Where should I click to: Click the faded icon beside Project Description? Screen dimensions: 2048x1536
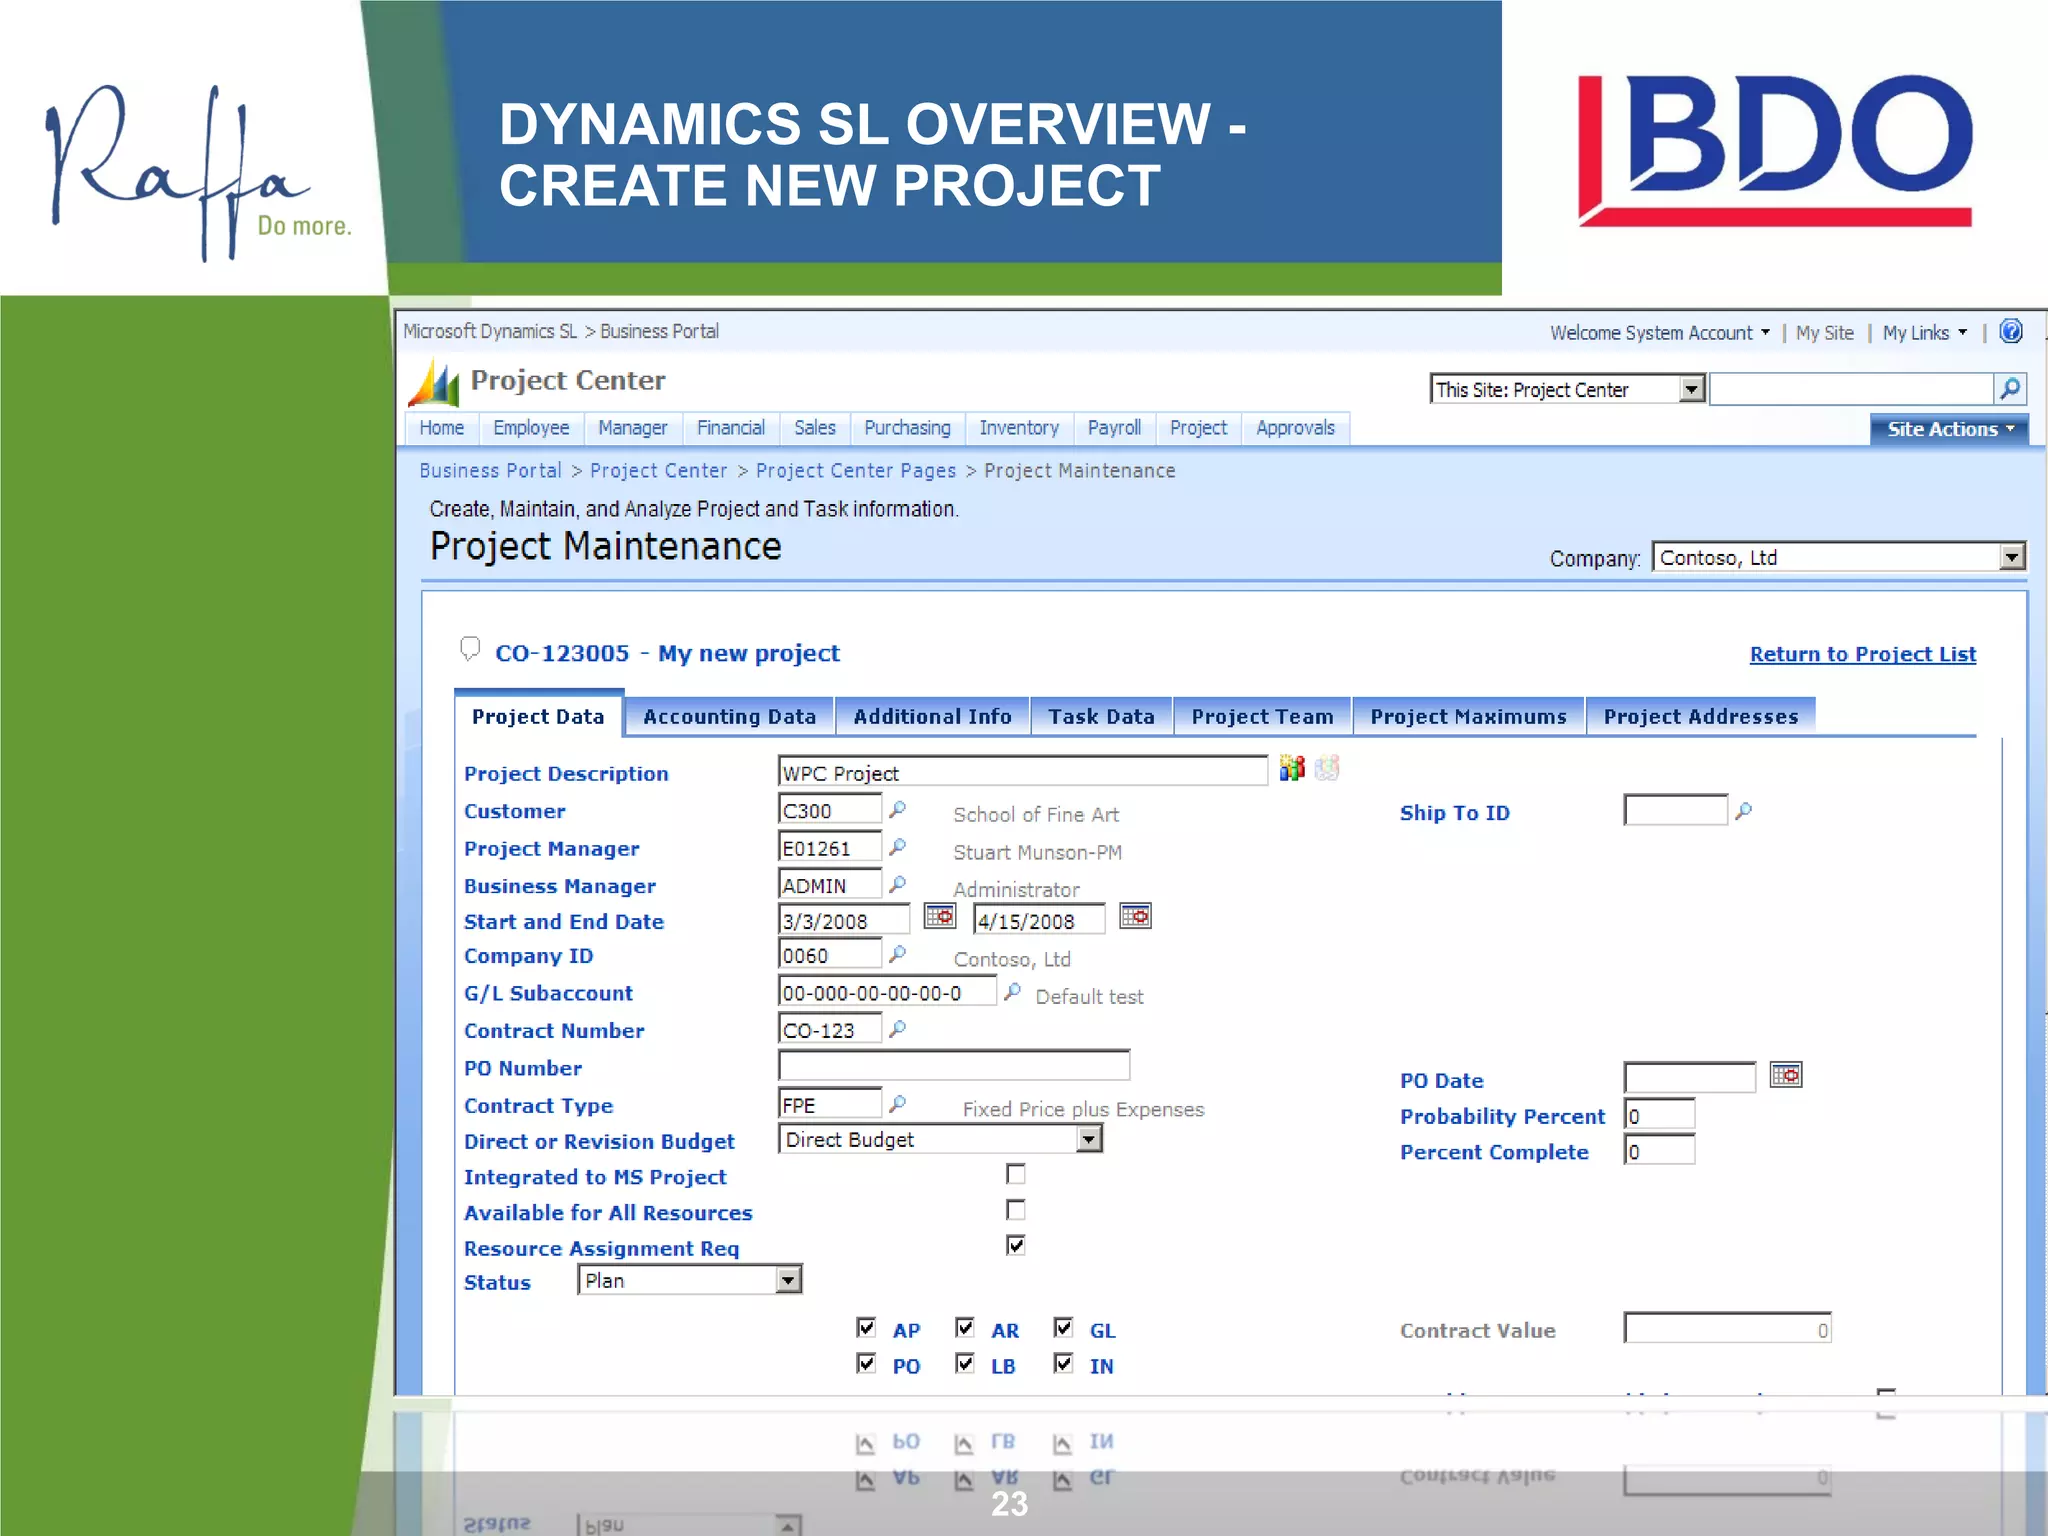point(1327,768)
